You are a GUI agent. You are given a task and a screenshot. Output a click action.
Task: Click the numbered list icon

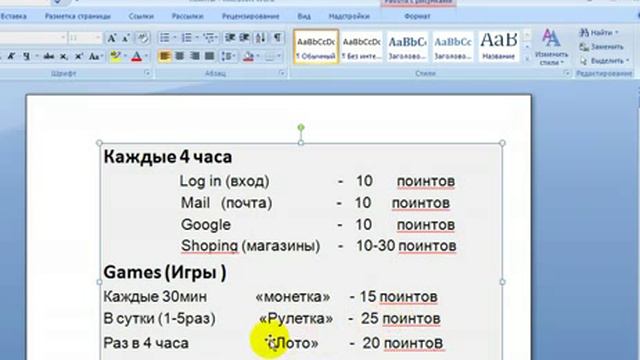coord(187,38)
